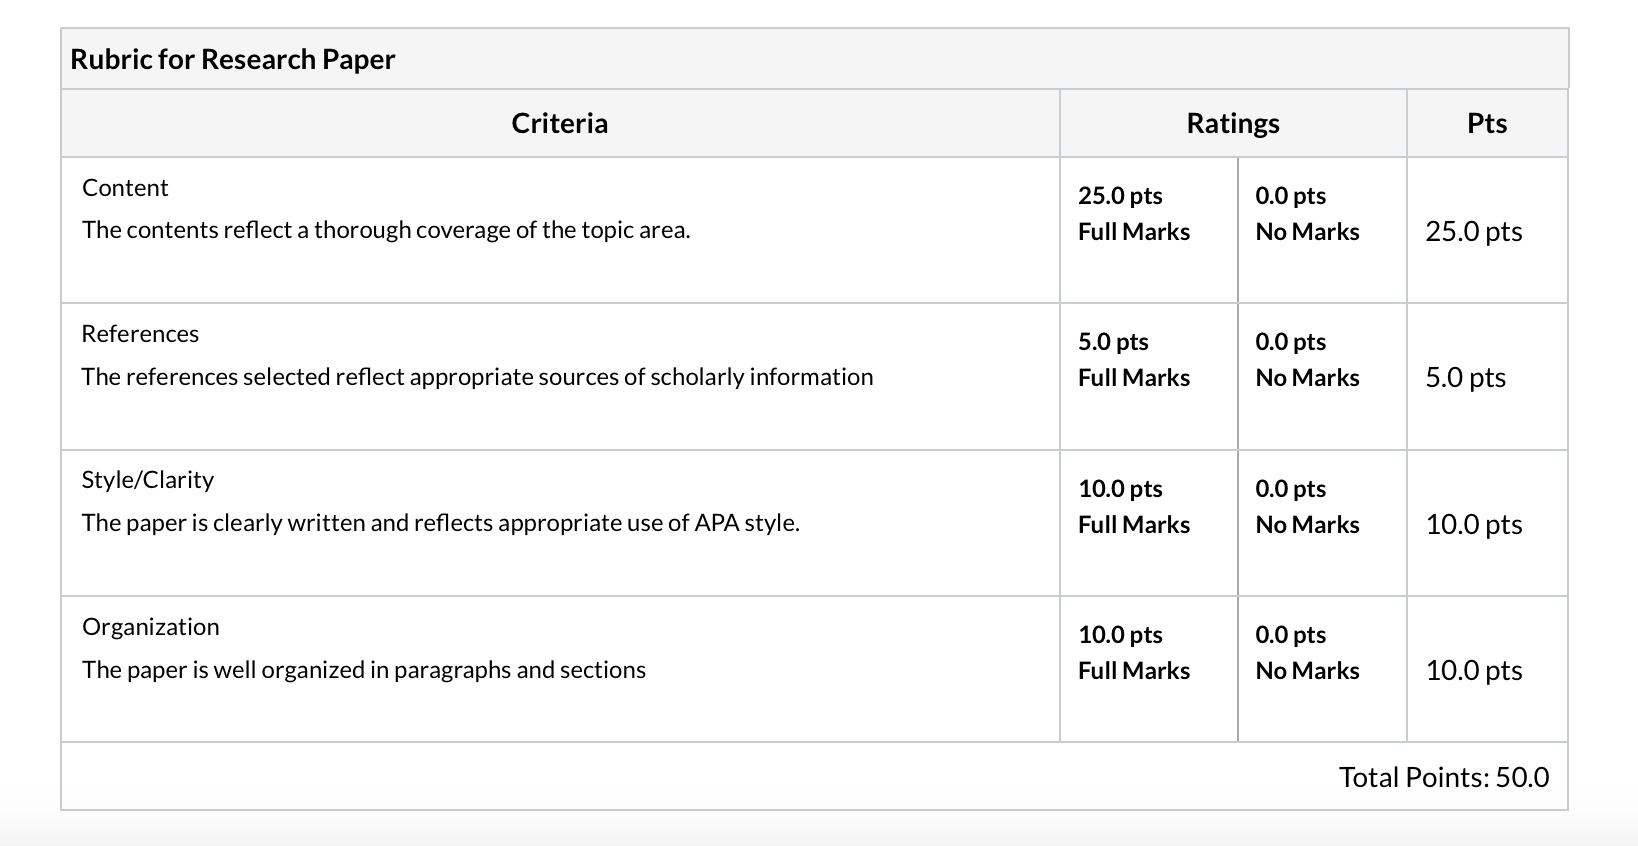Choose No Marks rating for Style/Clarity
Screen dimensions: 1638x846
(1322, 523)
